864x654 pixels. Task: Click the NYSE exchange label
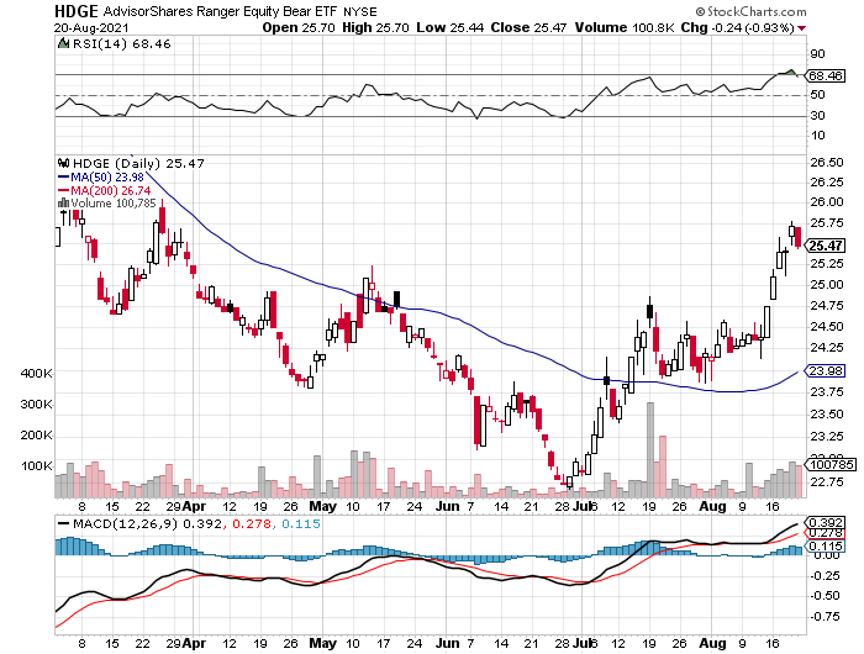pyautogui.click(x=360, y=12)
